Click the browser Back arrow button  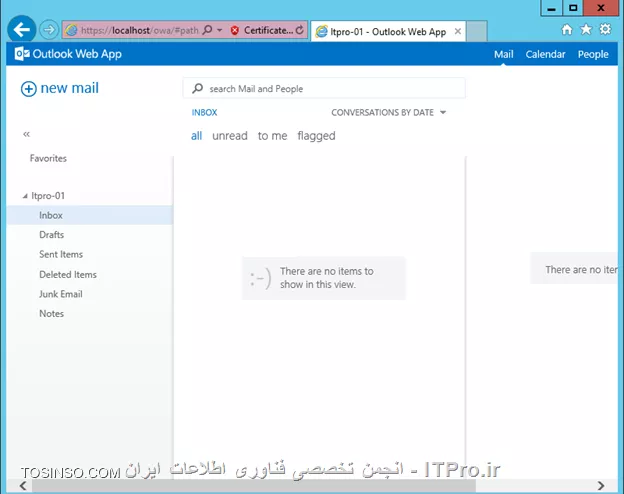pyautogui.click(x=22, y=29)
